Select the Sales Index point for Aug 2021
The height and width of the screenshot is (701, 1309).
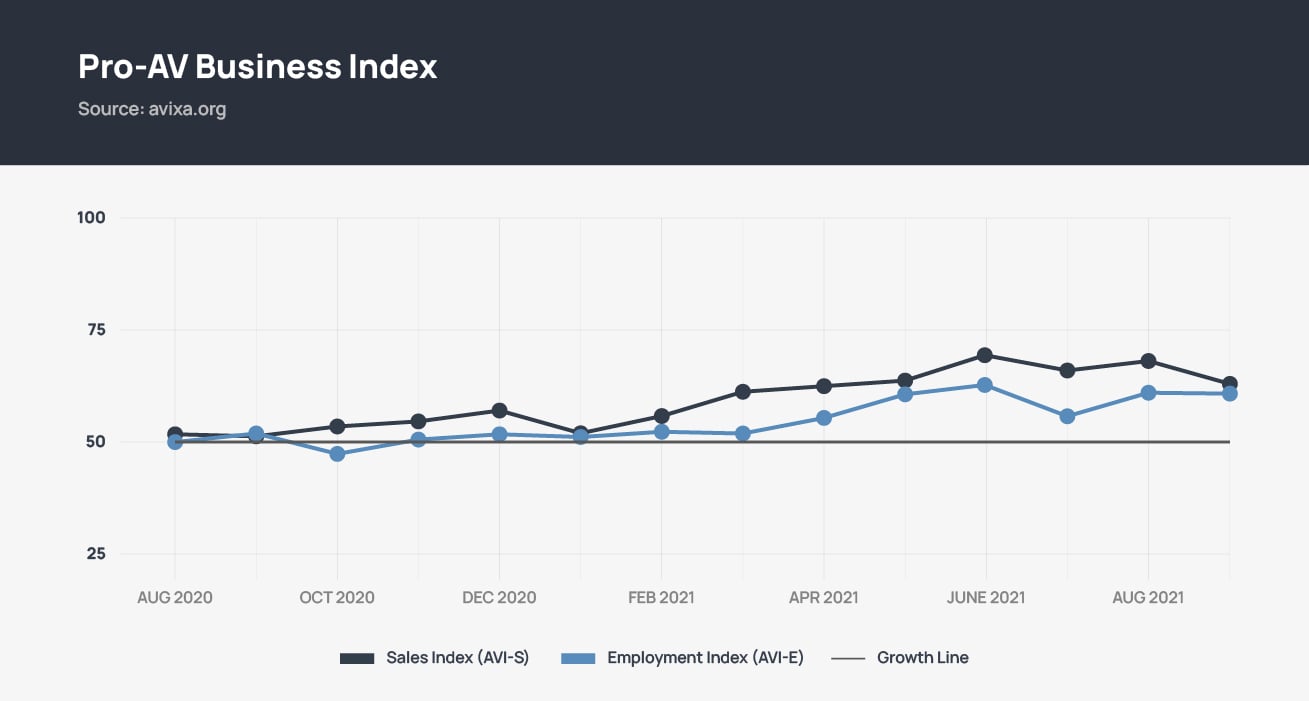(x=1148, y=361)
